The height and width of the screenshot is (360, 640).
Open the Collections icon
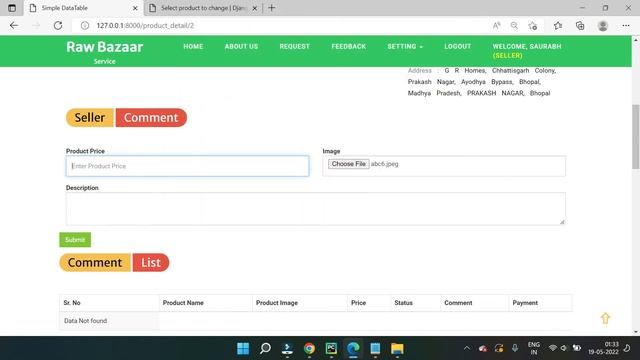point(580,25)
